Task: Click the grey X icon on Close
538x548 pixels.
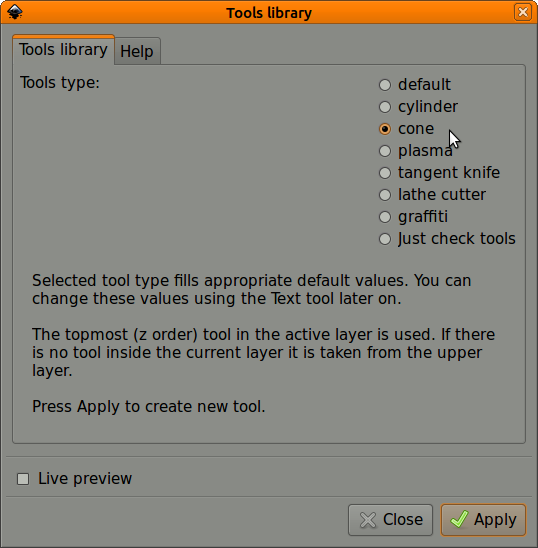Action: pyautogui.click(x=368, y=520)
